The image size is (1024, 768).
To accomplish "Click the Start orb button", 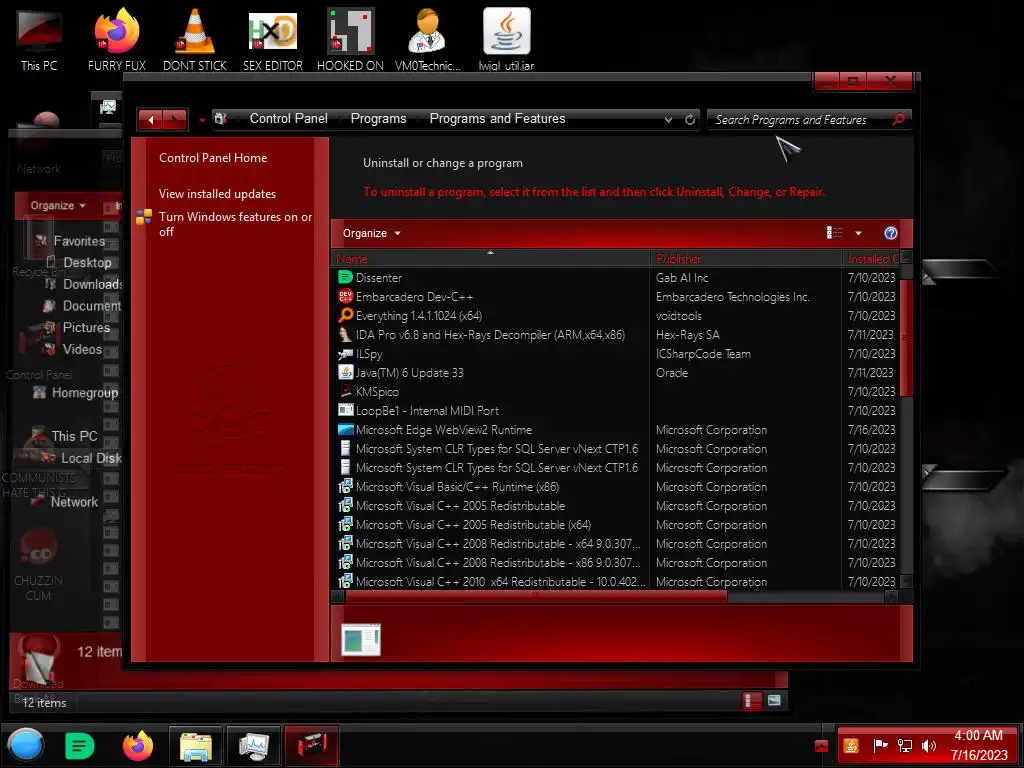I will [x=26, y=745].
